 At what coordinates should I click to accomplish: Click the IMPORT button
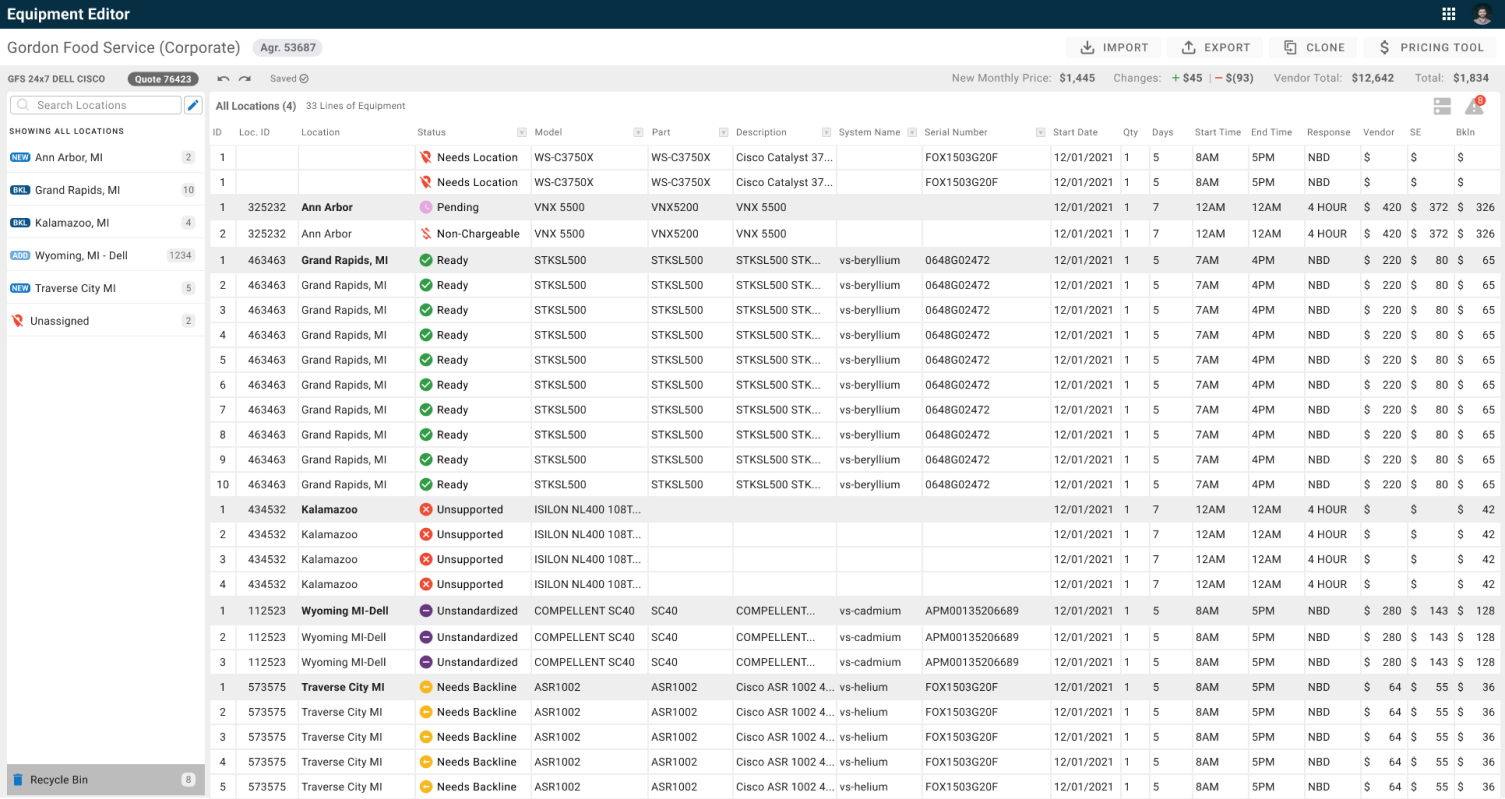click(x=1113, y=47)
